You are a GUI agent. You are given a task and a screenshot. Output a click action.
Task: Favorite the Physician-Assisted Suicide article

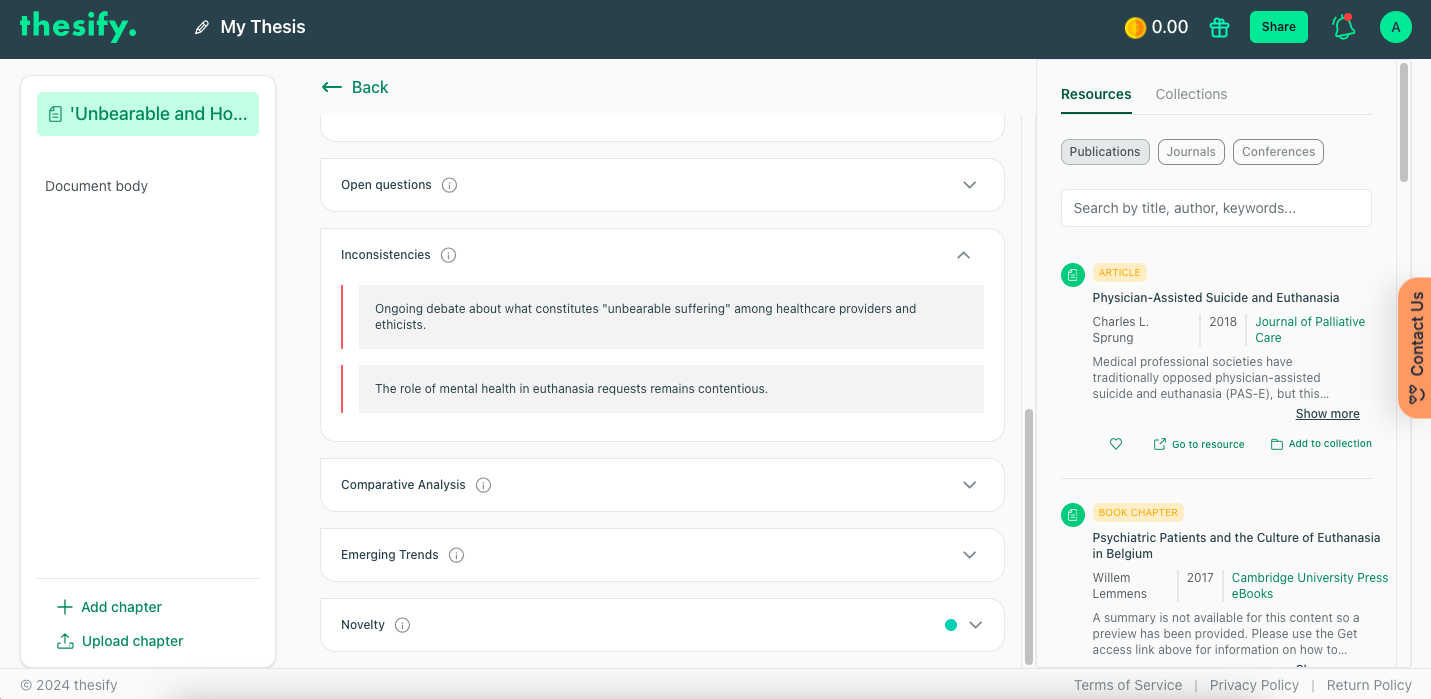(1115, 443)
